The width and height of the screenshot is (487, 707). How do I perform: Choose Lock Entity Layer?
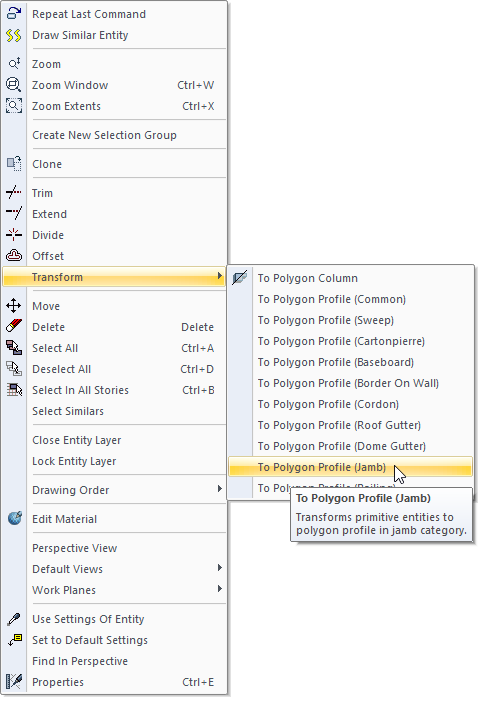click(114, 461)
